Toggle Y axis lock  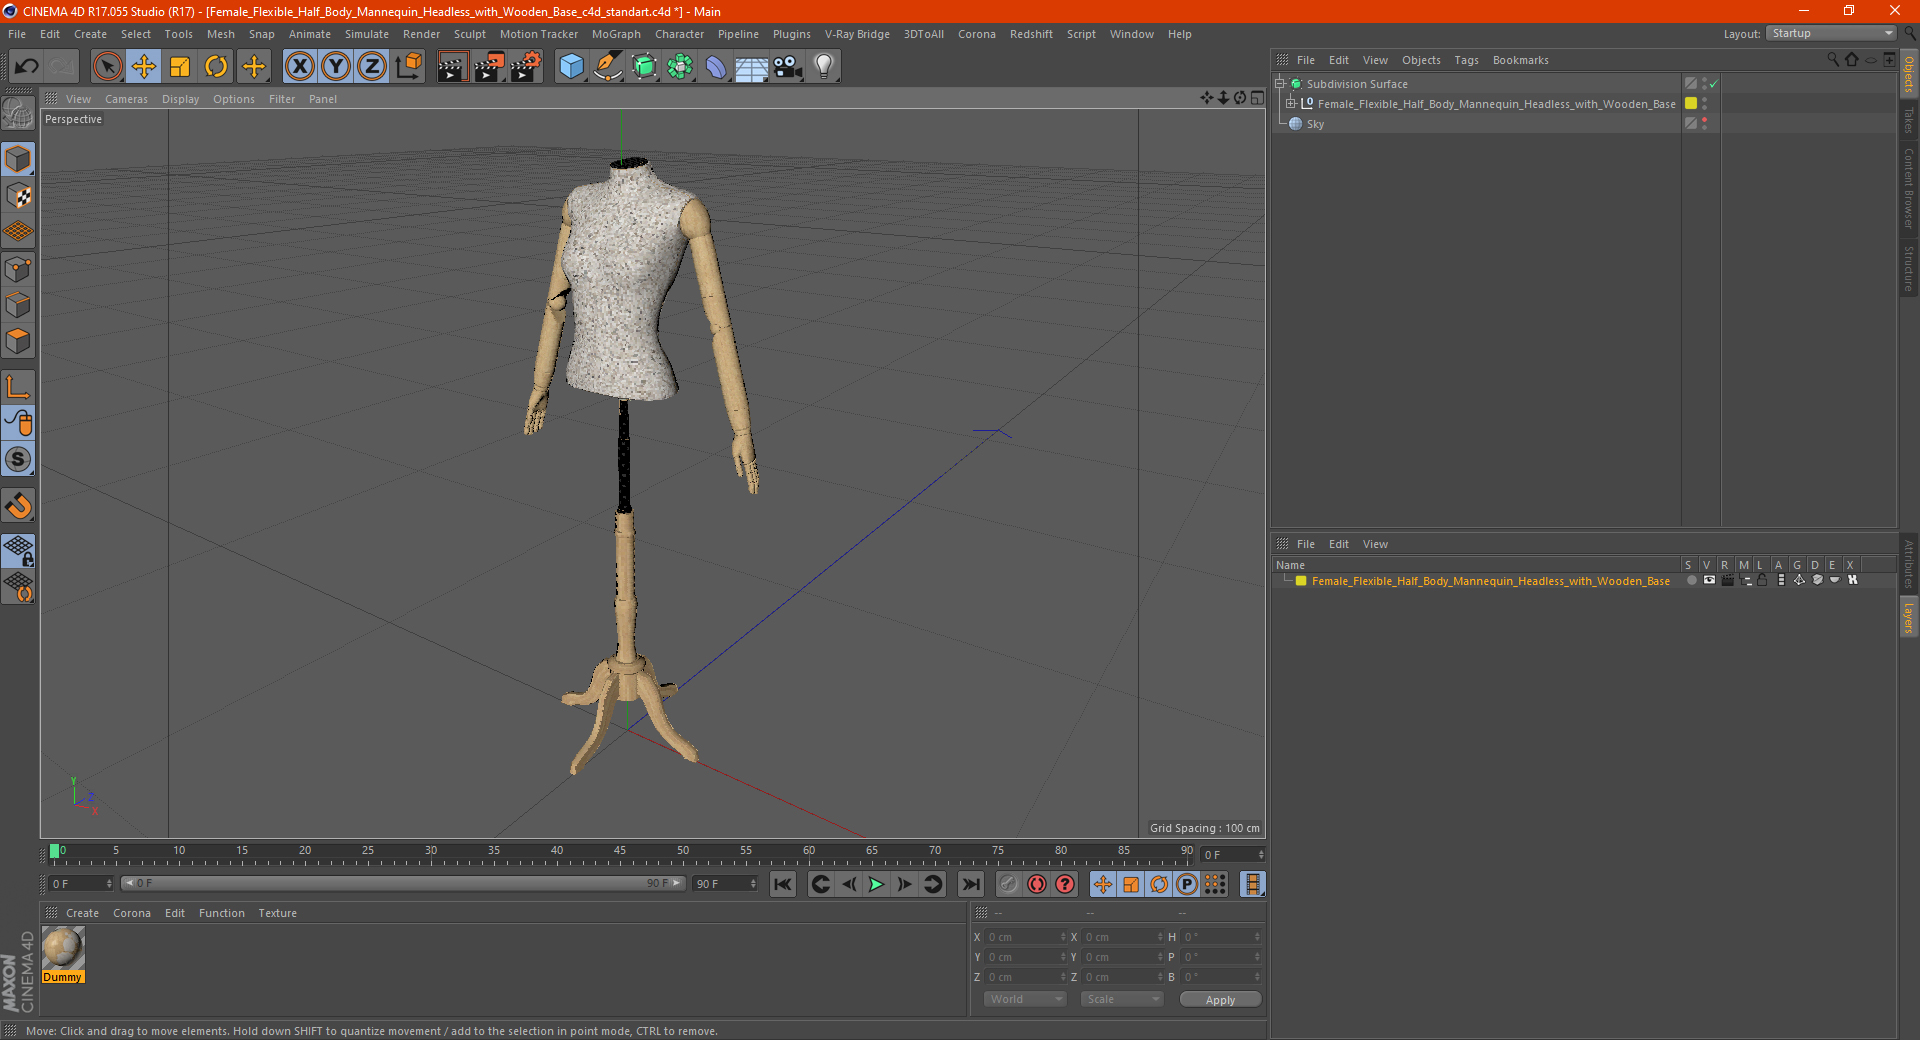pos(336,67)
